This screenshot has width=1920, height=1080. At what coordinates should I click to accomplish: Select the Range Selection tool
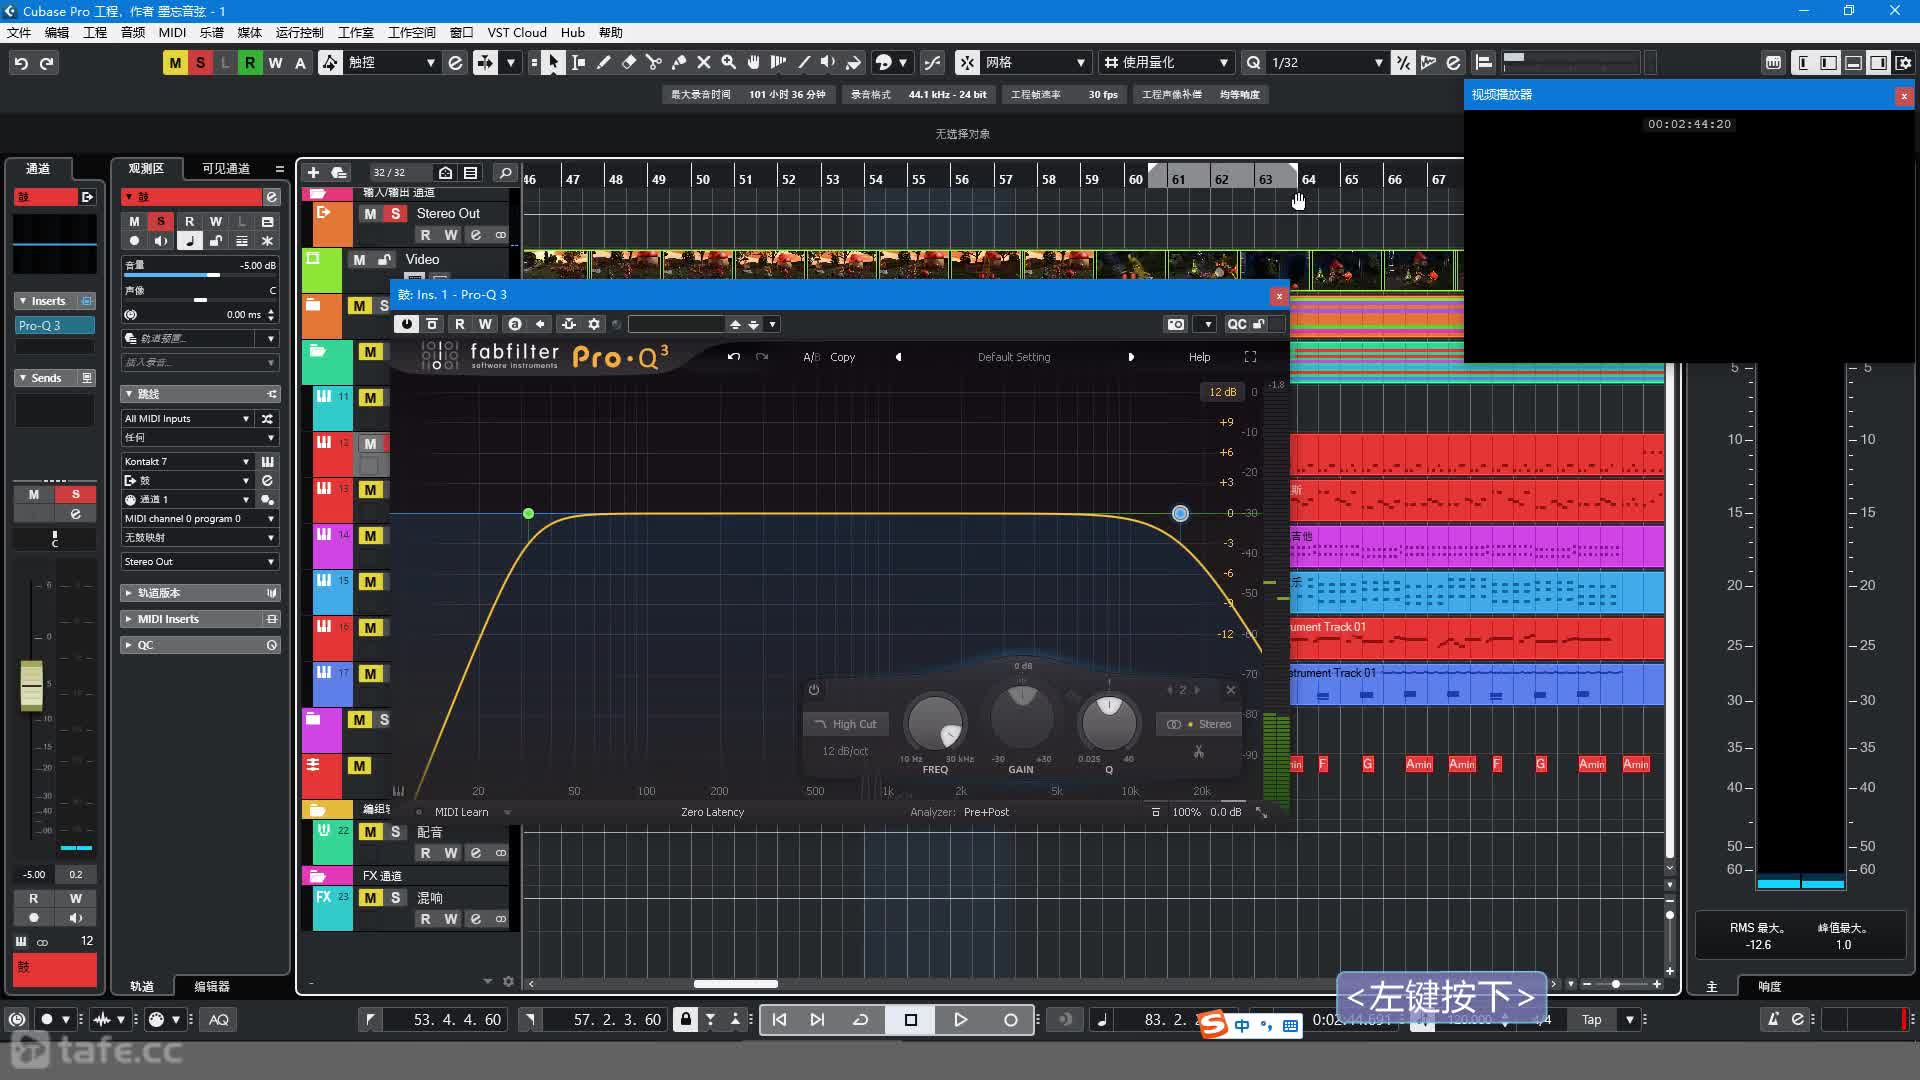pos(578,62)
